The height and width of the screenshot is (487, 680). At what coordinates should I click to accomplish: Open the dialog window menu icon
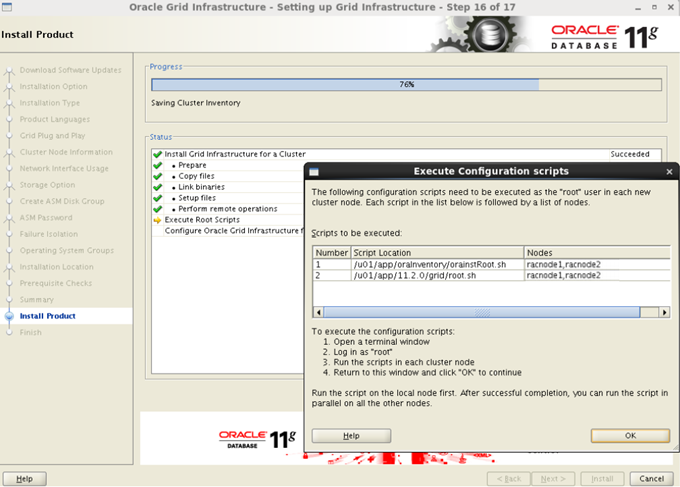point(314,172)
